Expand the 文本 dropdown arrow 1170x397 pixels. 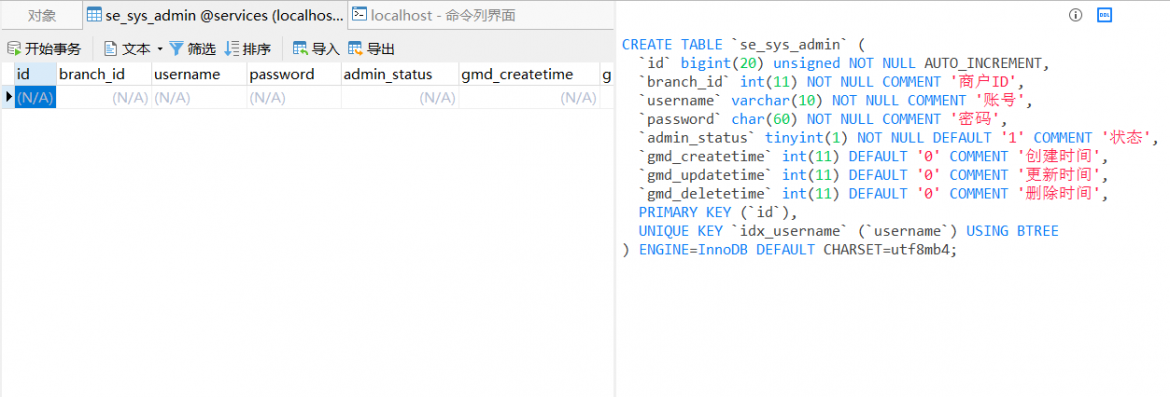160,49
